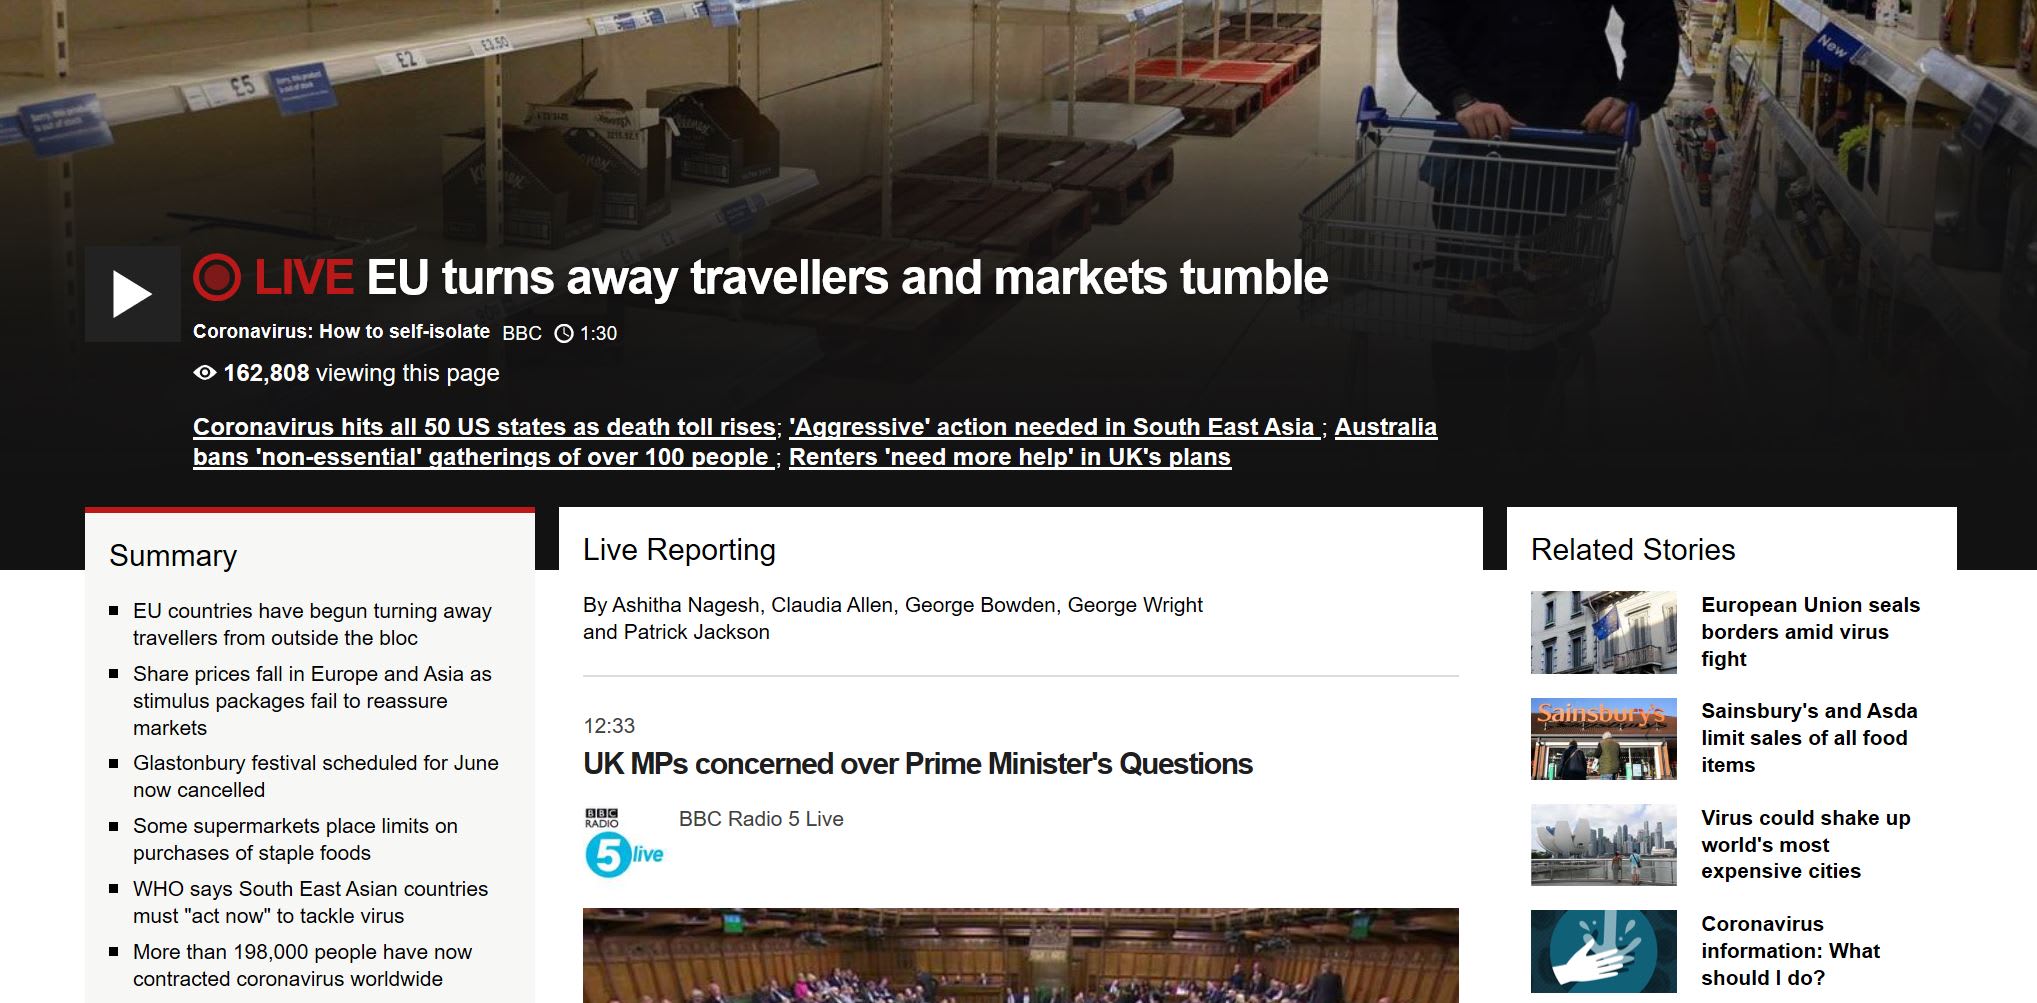The width and height of the screenshot is (2037, 1003).
Task: Open Sainsbury's and Asda limit sales story
Action: (x=1809, y=738)
